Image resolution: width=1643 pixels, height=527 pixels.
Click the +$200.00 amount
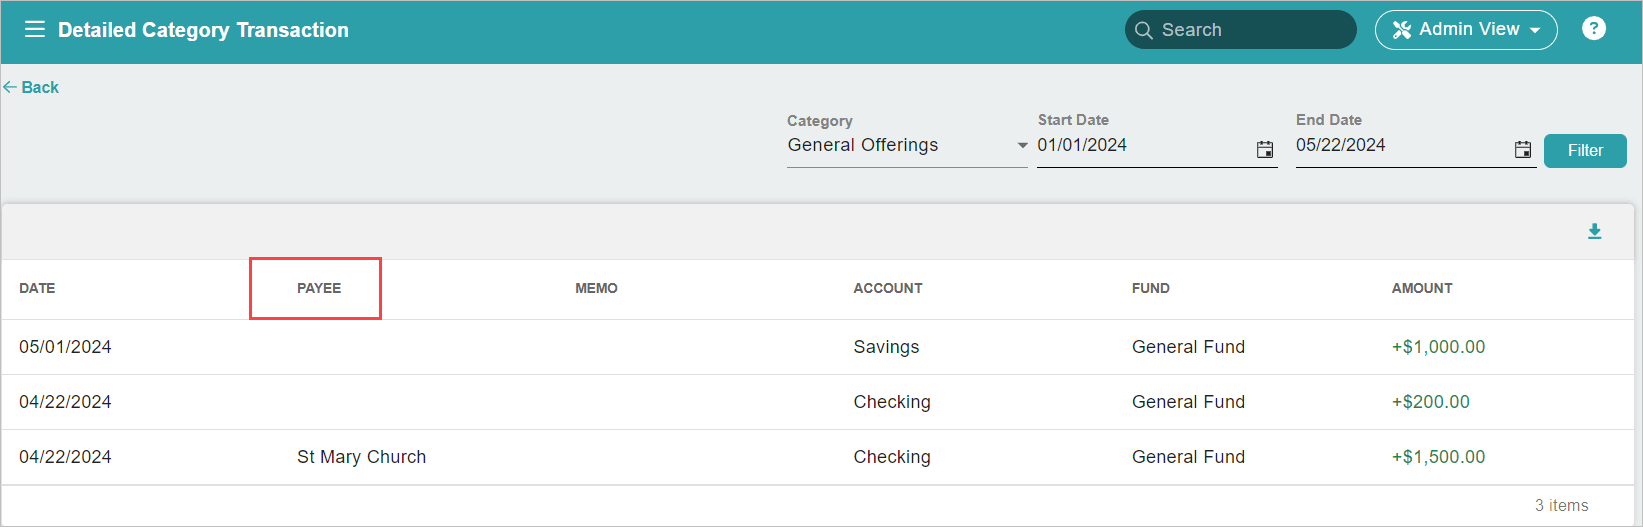coord(1431,402)
